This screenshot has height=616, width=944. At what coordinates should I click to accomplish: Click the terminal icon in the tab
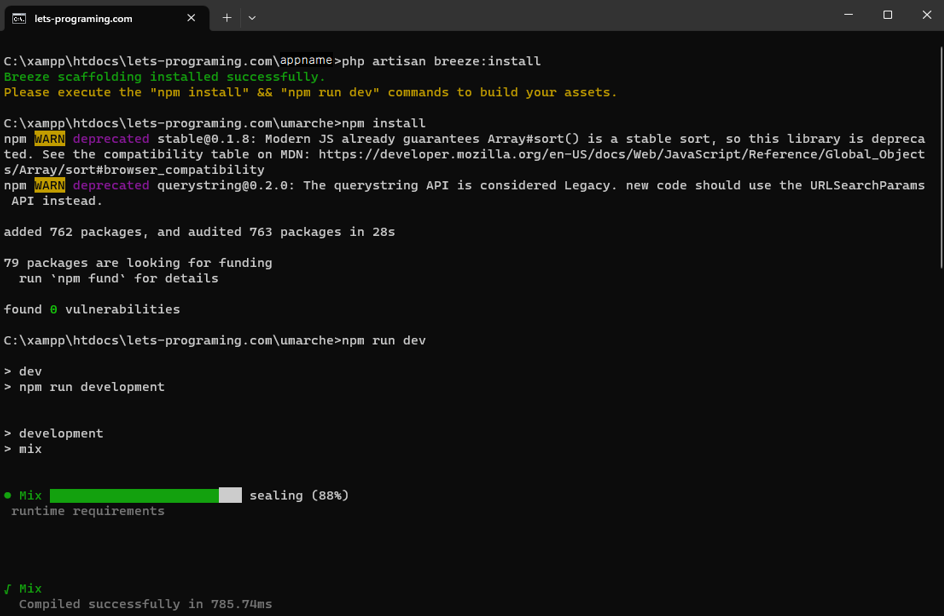click(19, 18)
